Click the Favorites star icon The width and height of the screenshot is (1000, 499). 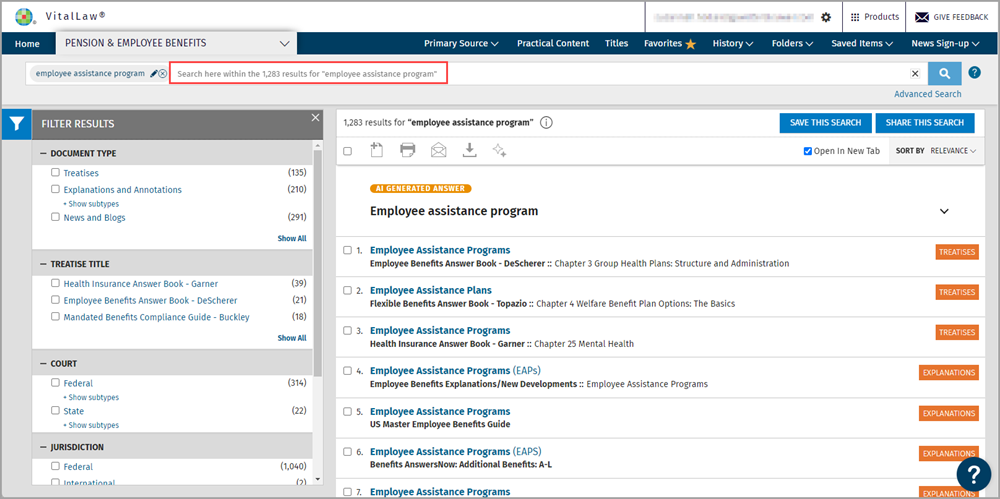(x=690, y=44)
